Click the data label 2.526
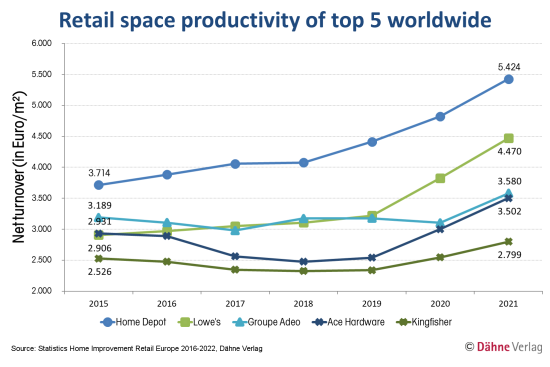The height and width of the screenshot is (367, 550). (x=100, y=272)
